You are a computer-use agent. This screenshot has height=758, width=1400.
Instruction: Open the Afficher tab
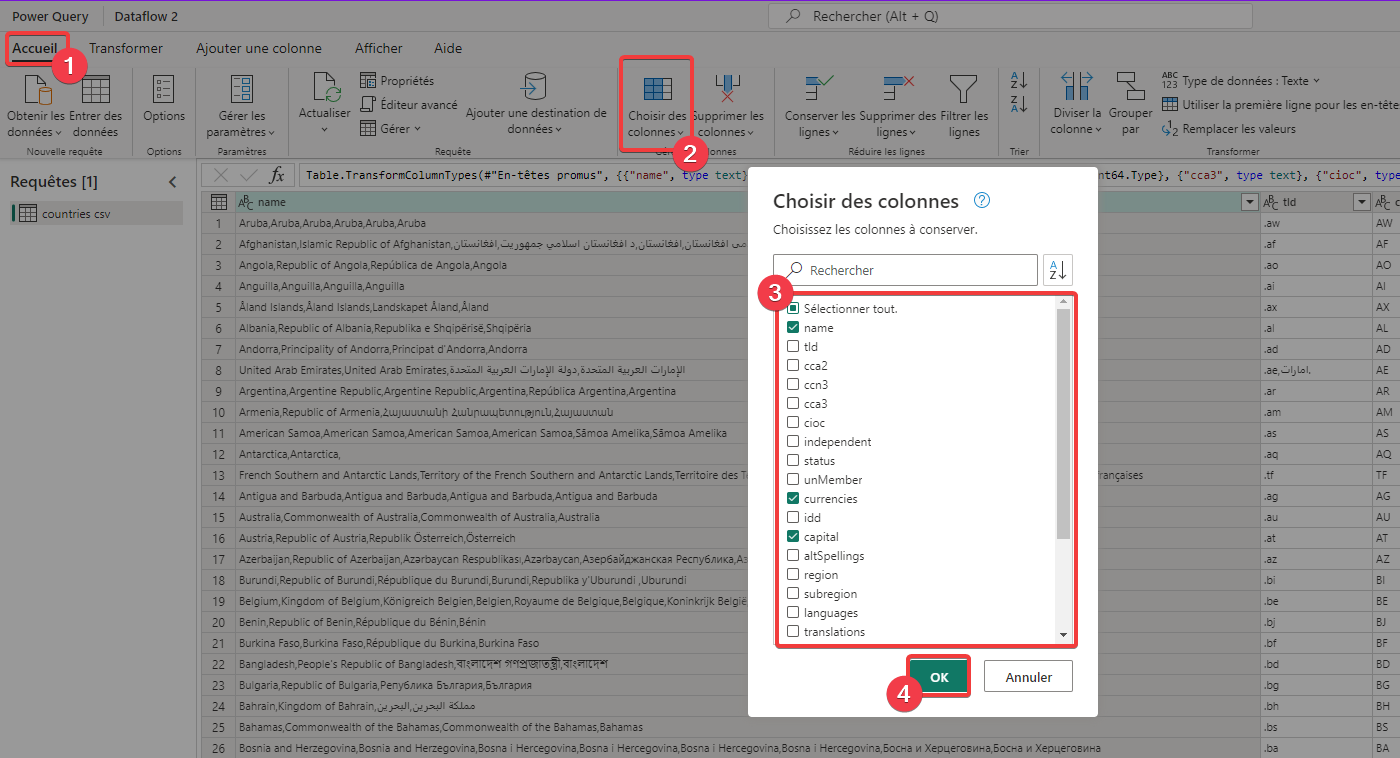coord(379,48)
